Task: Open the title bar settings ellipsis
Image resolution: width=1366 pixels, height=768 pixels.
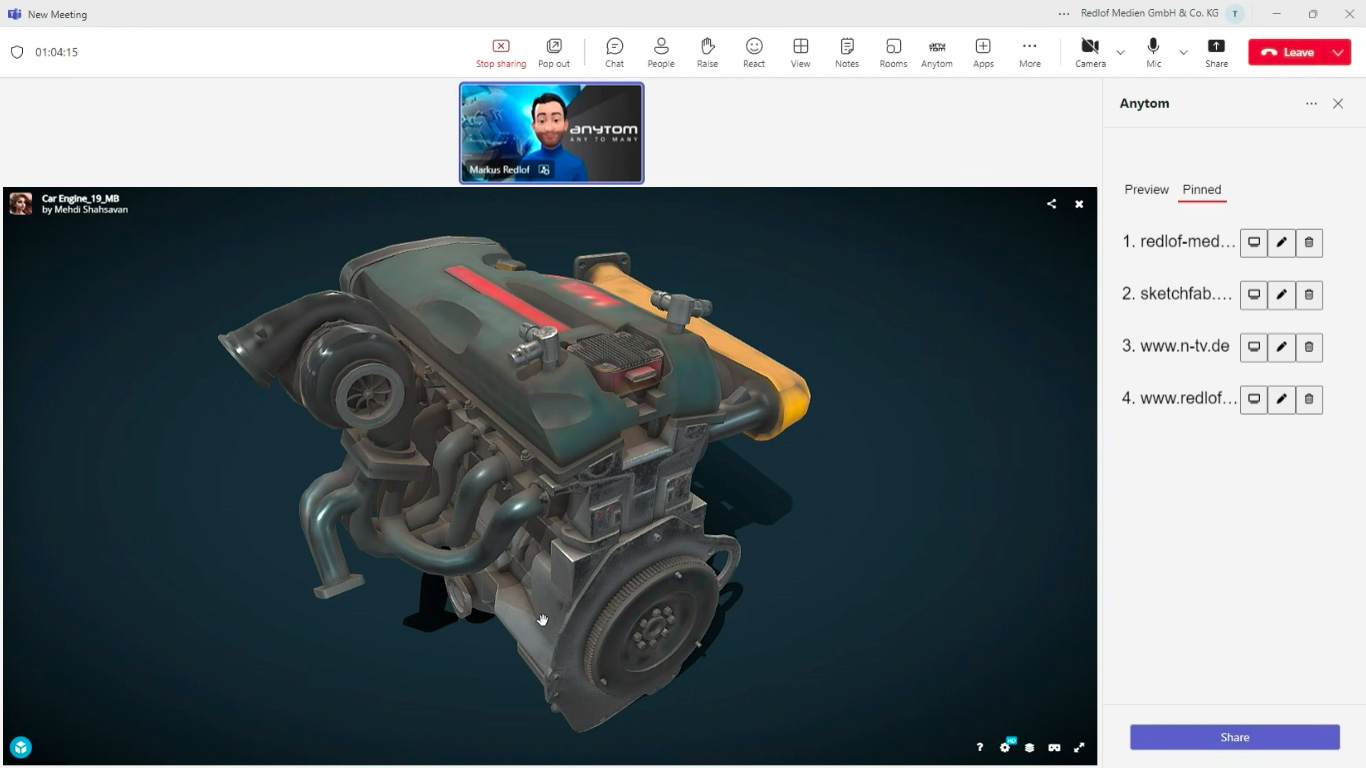Action: tap(1063, 14)
